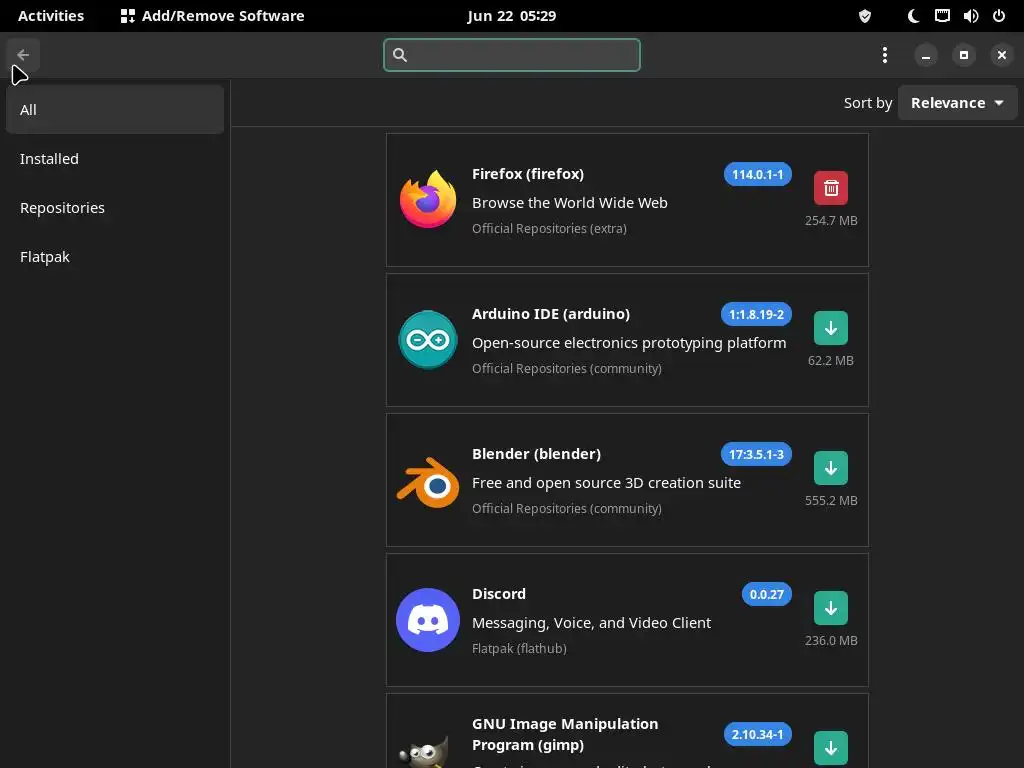Click the GIMP mascot icon
Viewport: 1024px width, 768px height.
click(424, 752)
